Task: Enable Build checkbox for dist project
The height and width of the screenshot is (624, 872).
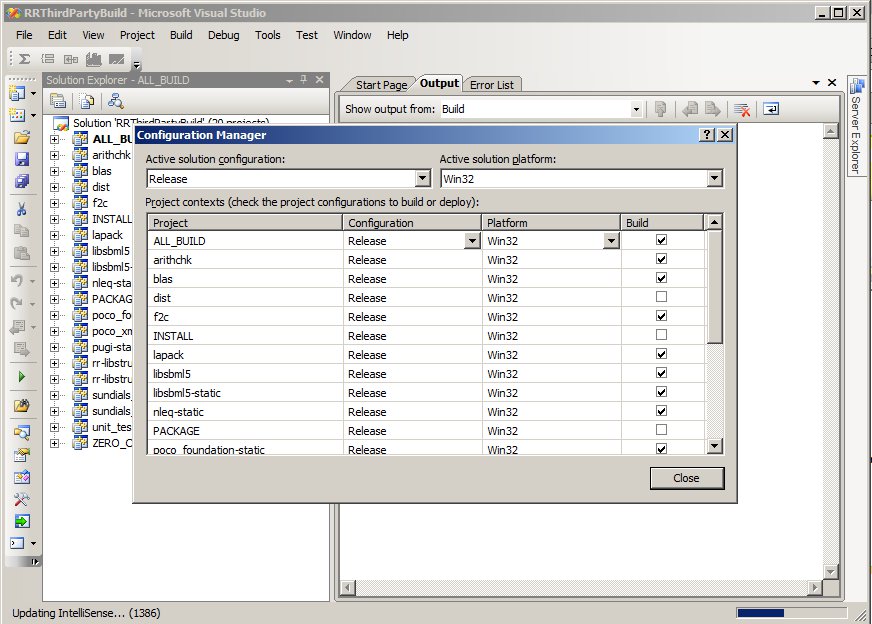Action: [x=661, y=298]
